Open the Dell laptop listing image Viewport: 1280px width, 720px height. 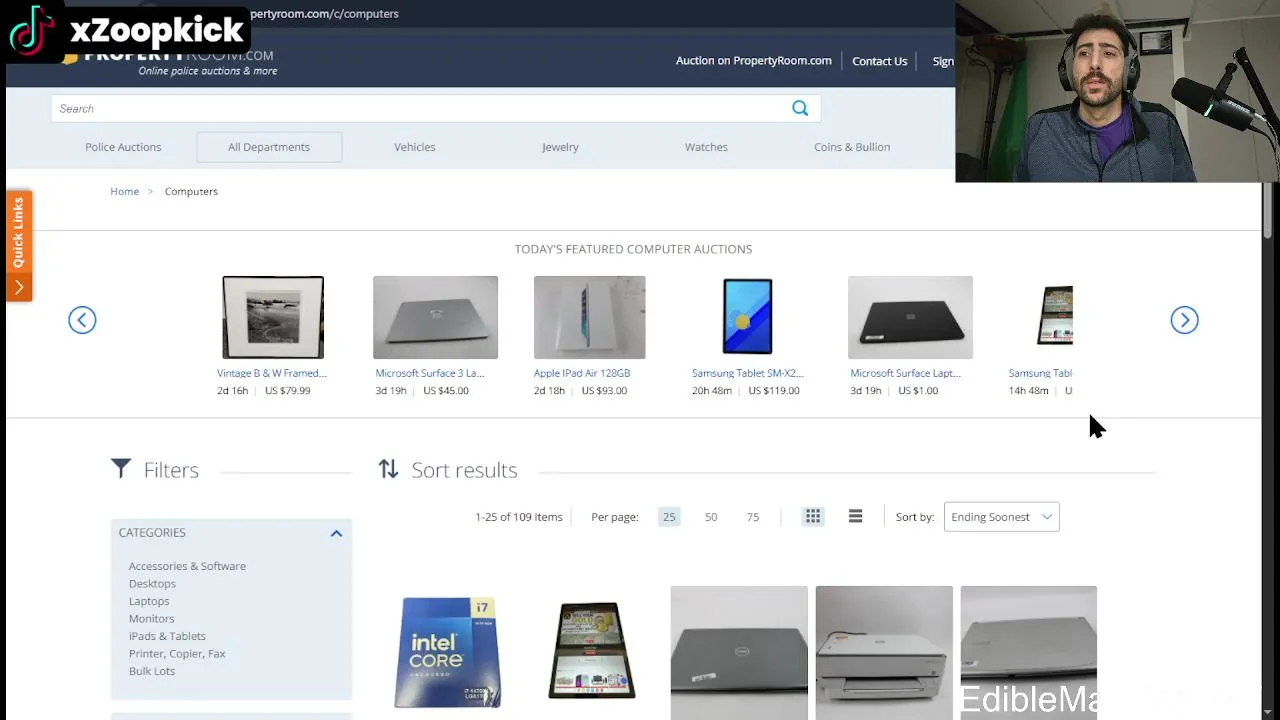[x=739, y=652]
